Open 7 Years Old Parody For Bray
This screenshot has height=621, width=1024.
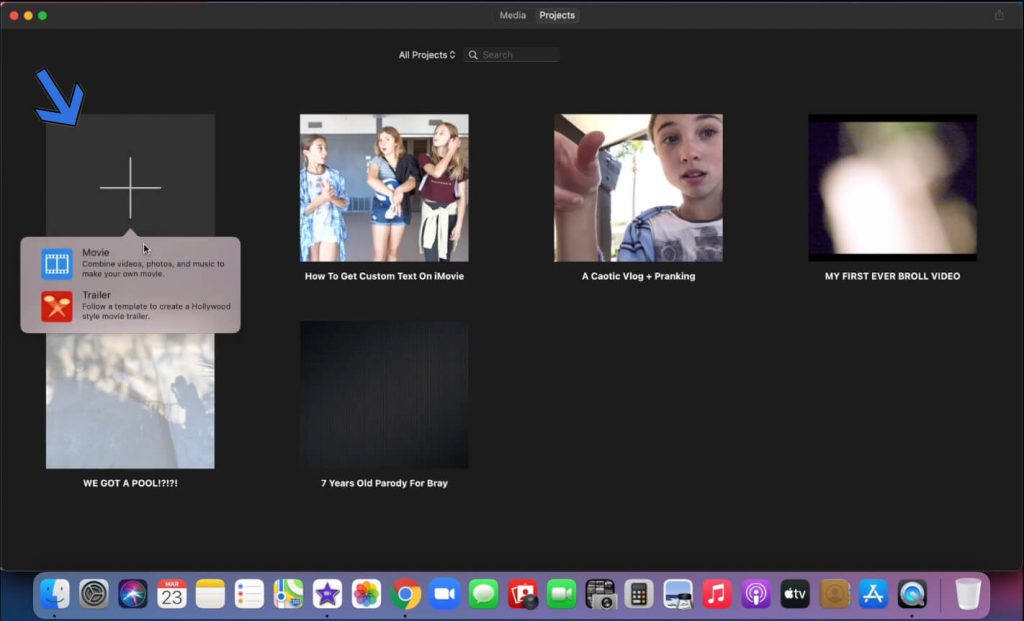pyautogui.click(x=384, y=395)
